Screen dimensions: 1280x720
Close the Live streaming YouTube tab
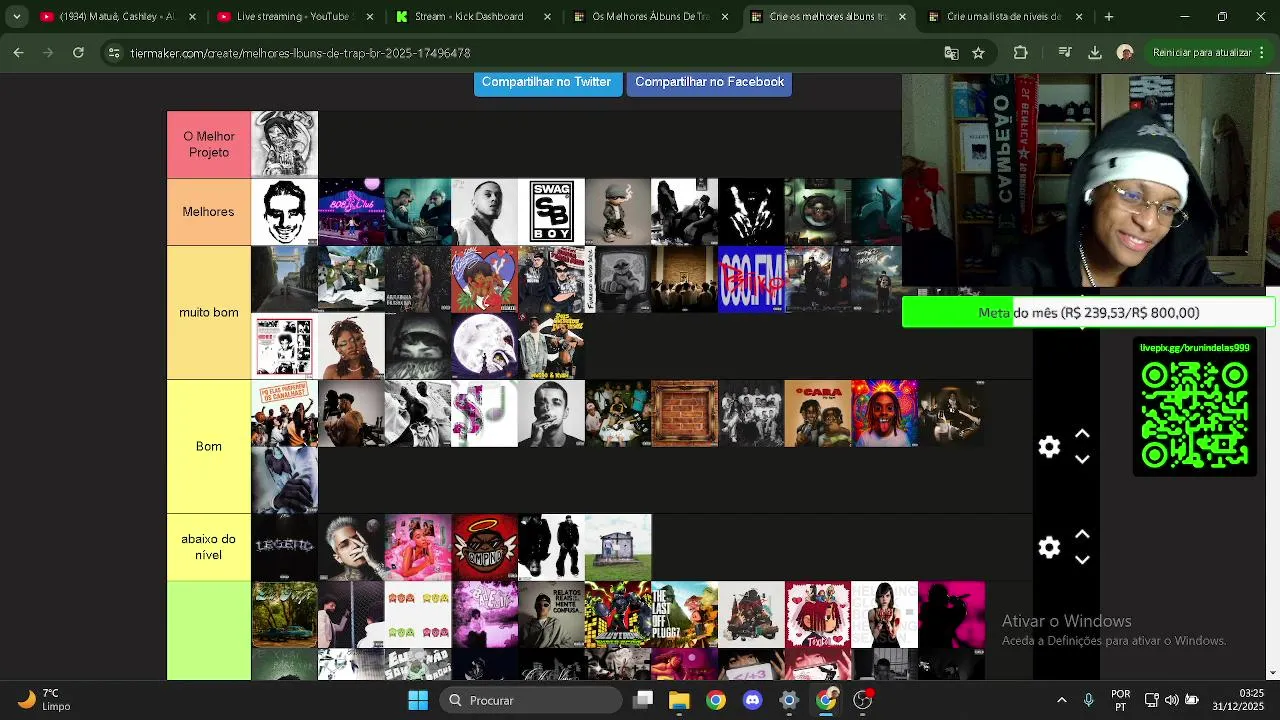click(369, 17)
